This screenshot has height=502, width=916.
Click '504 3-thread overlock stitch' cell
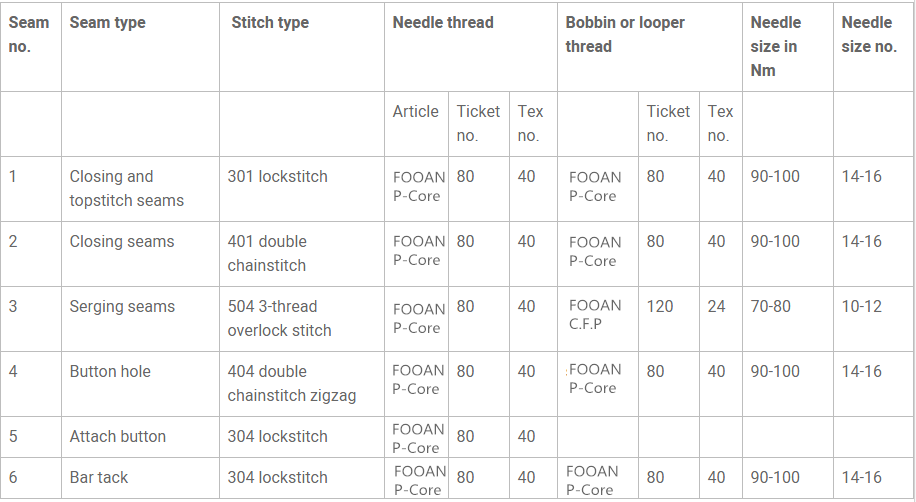coord(302,318)
